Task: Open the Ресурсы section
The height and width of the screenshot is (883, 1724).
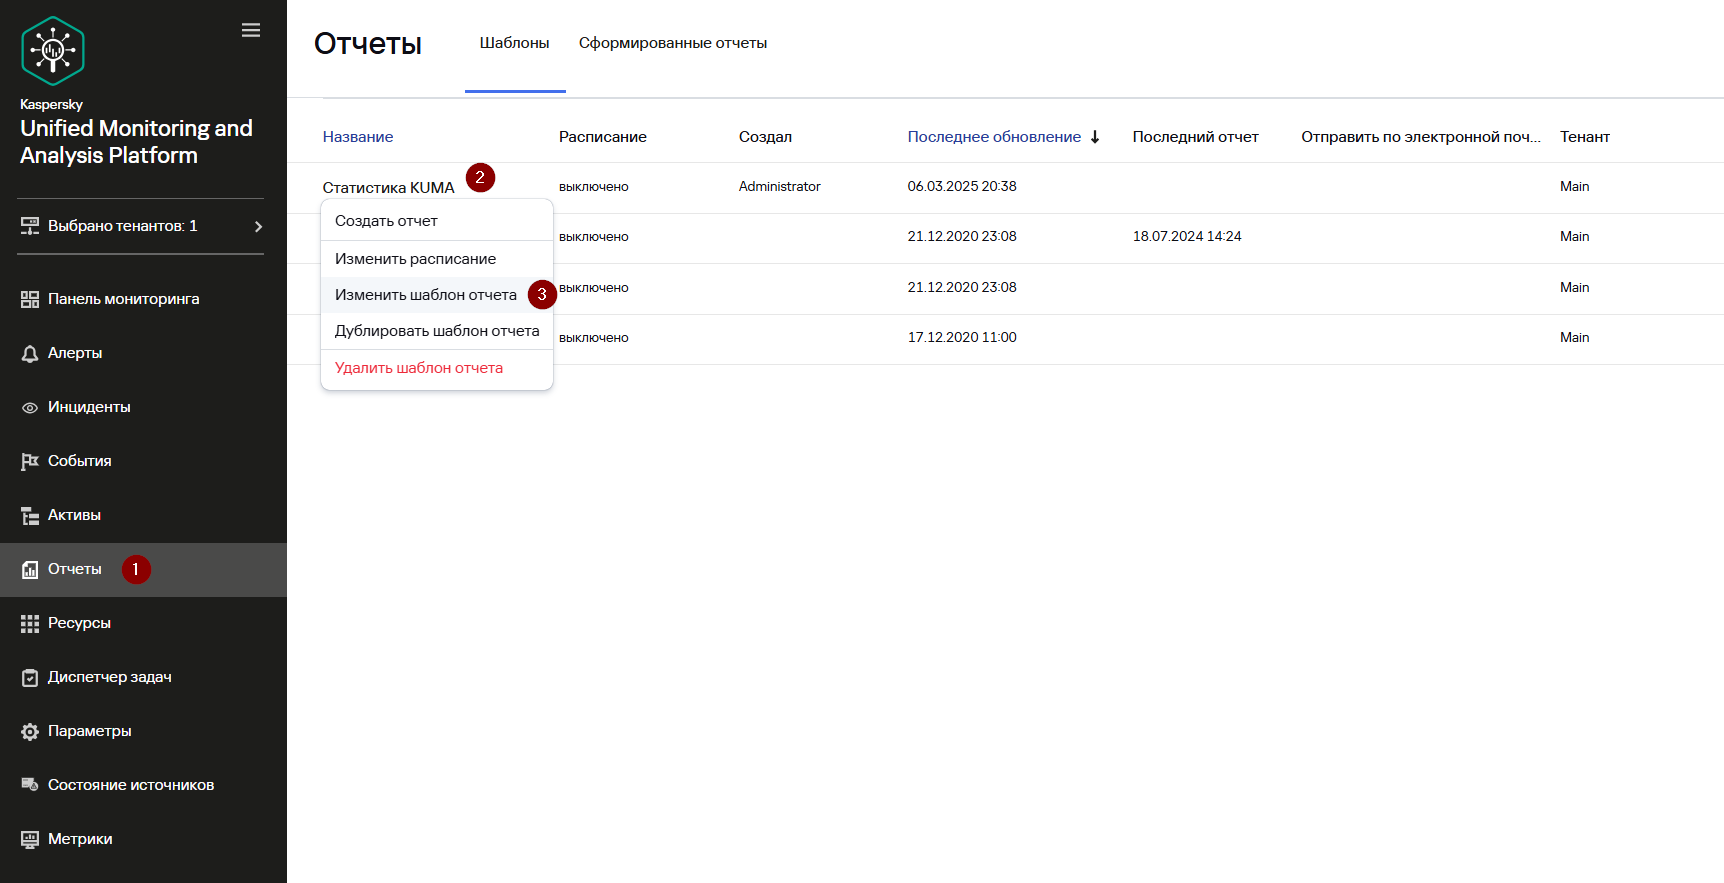Action: tap(79, 623)
